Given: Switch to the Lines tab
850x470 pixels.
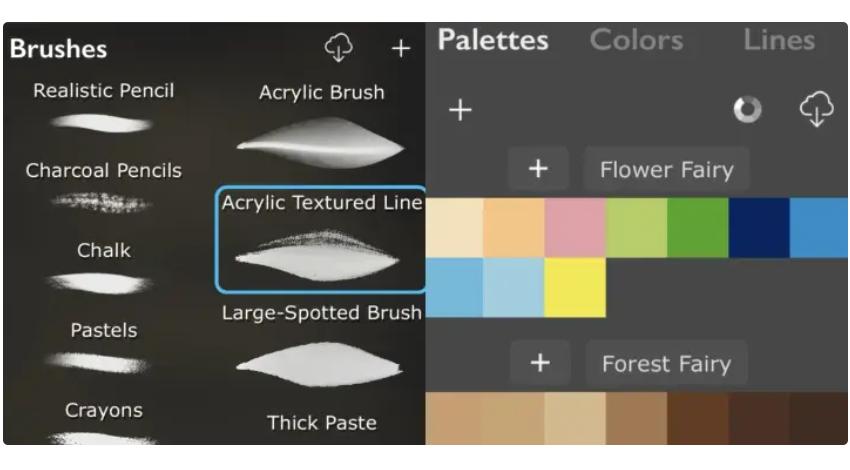Looking at the screenshot, I should point(778,40).
